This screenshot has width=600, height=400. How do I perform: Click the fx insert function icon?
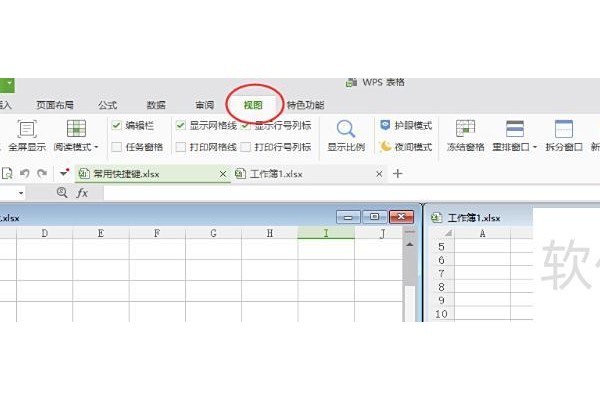click(x=82, y=193)
